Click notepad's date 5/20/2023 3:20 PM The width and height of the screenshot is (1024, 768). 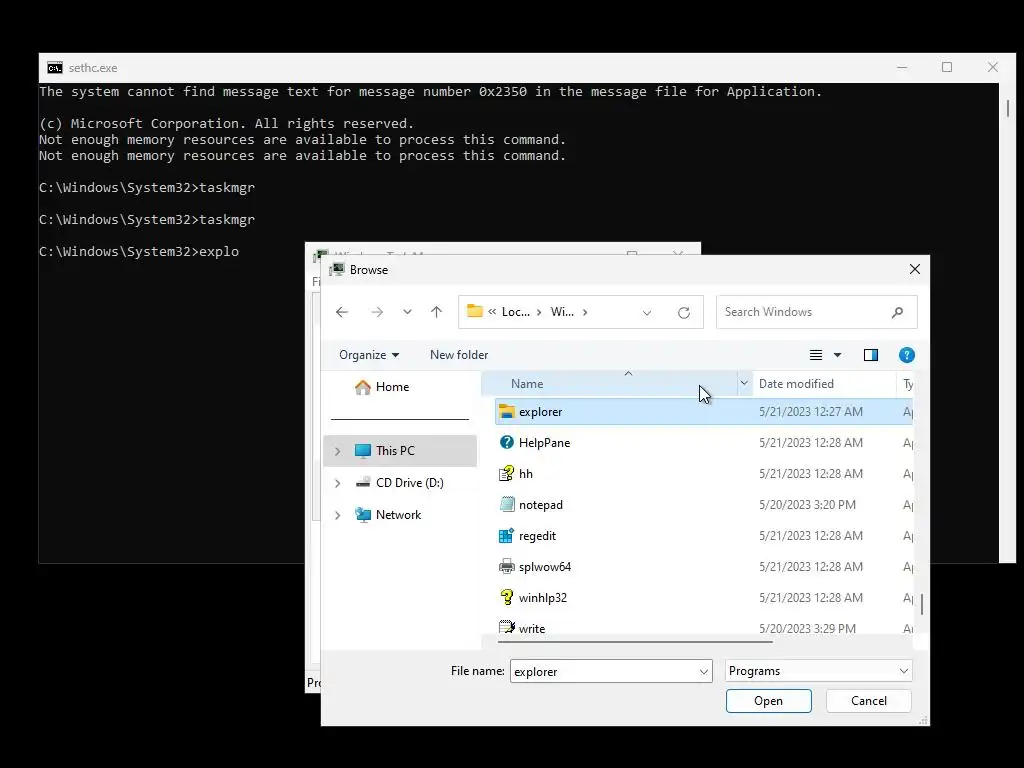coord(807,505)
